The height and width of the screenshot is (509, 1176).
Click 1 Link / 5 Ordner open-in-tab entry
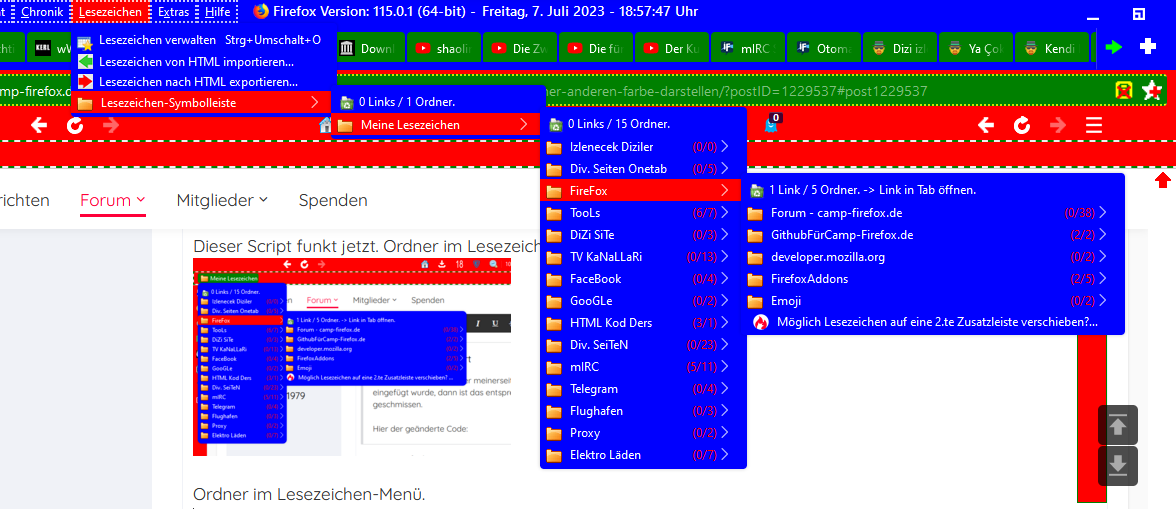point(933,190)
